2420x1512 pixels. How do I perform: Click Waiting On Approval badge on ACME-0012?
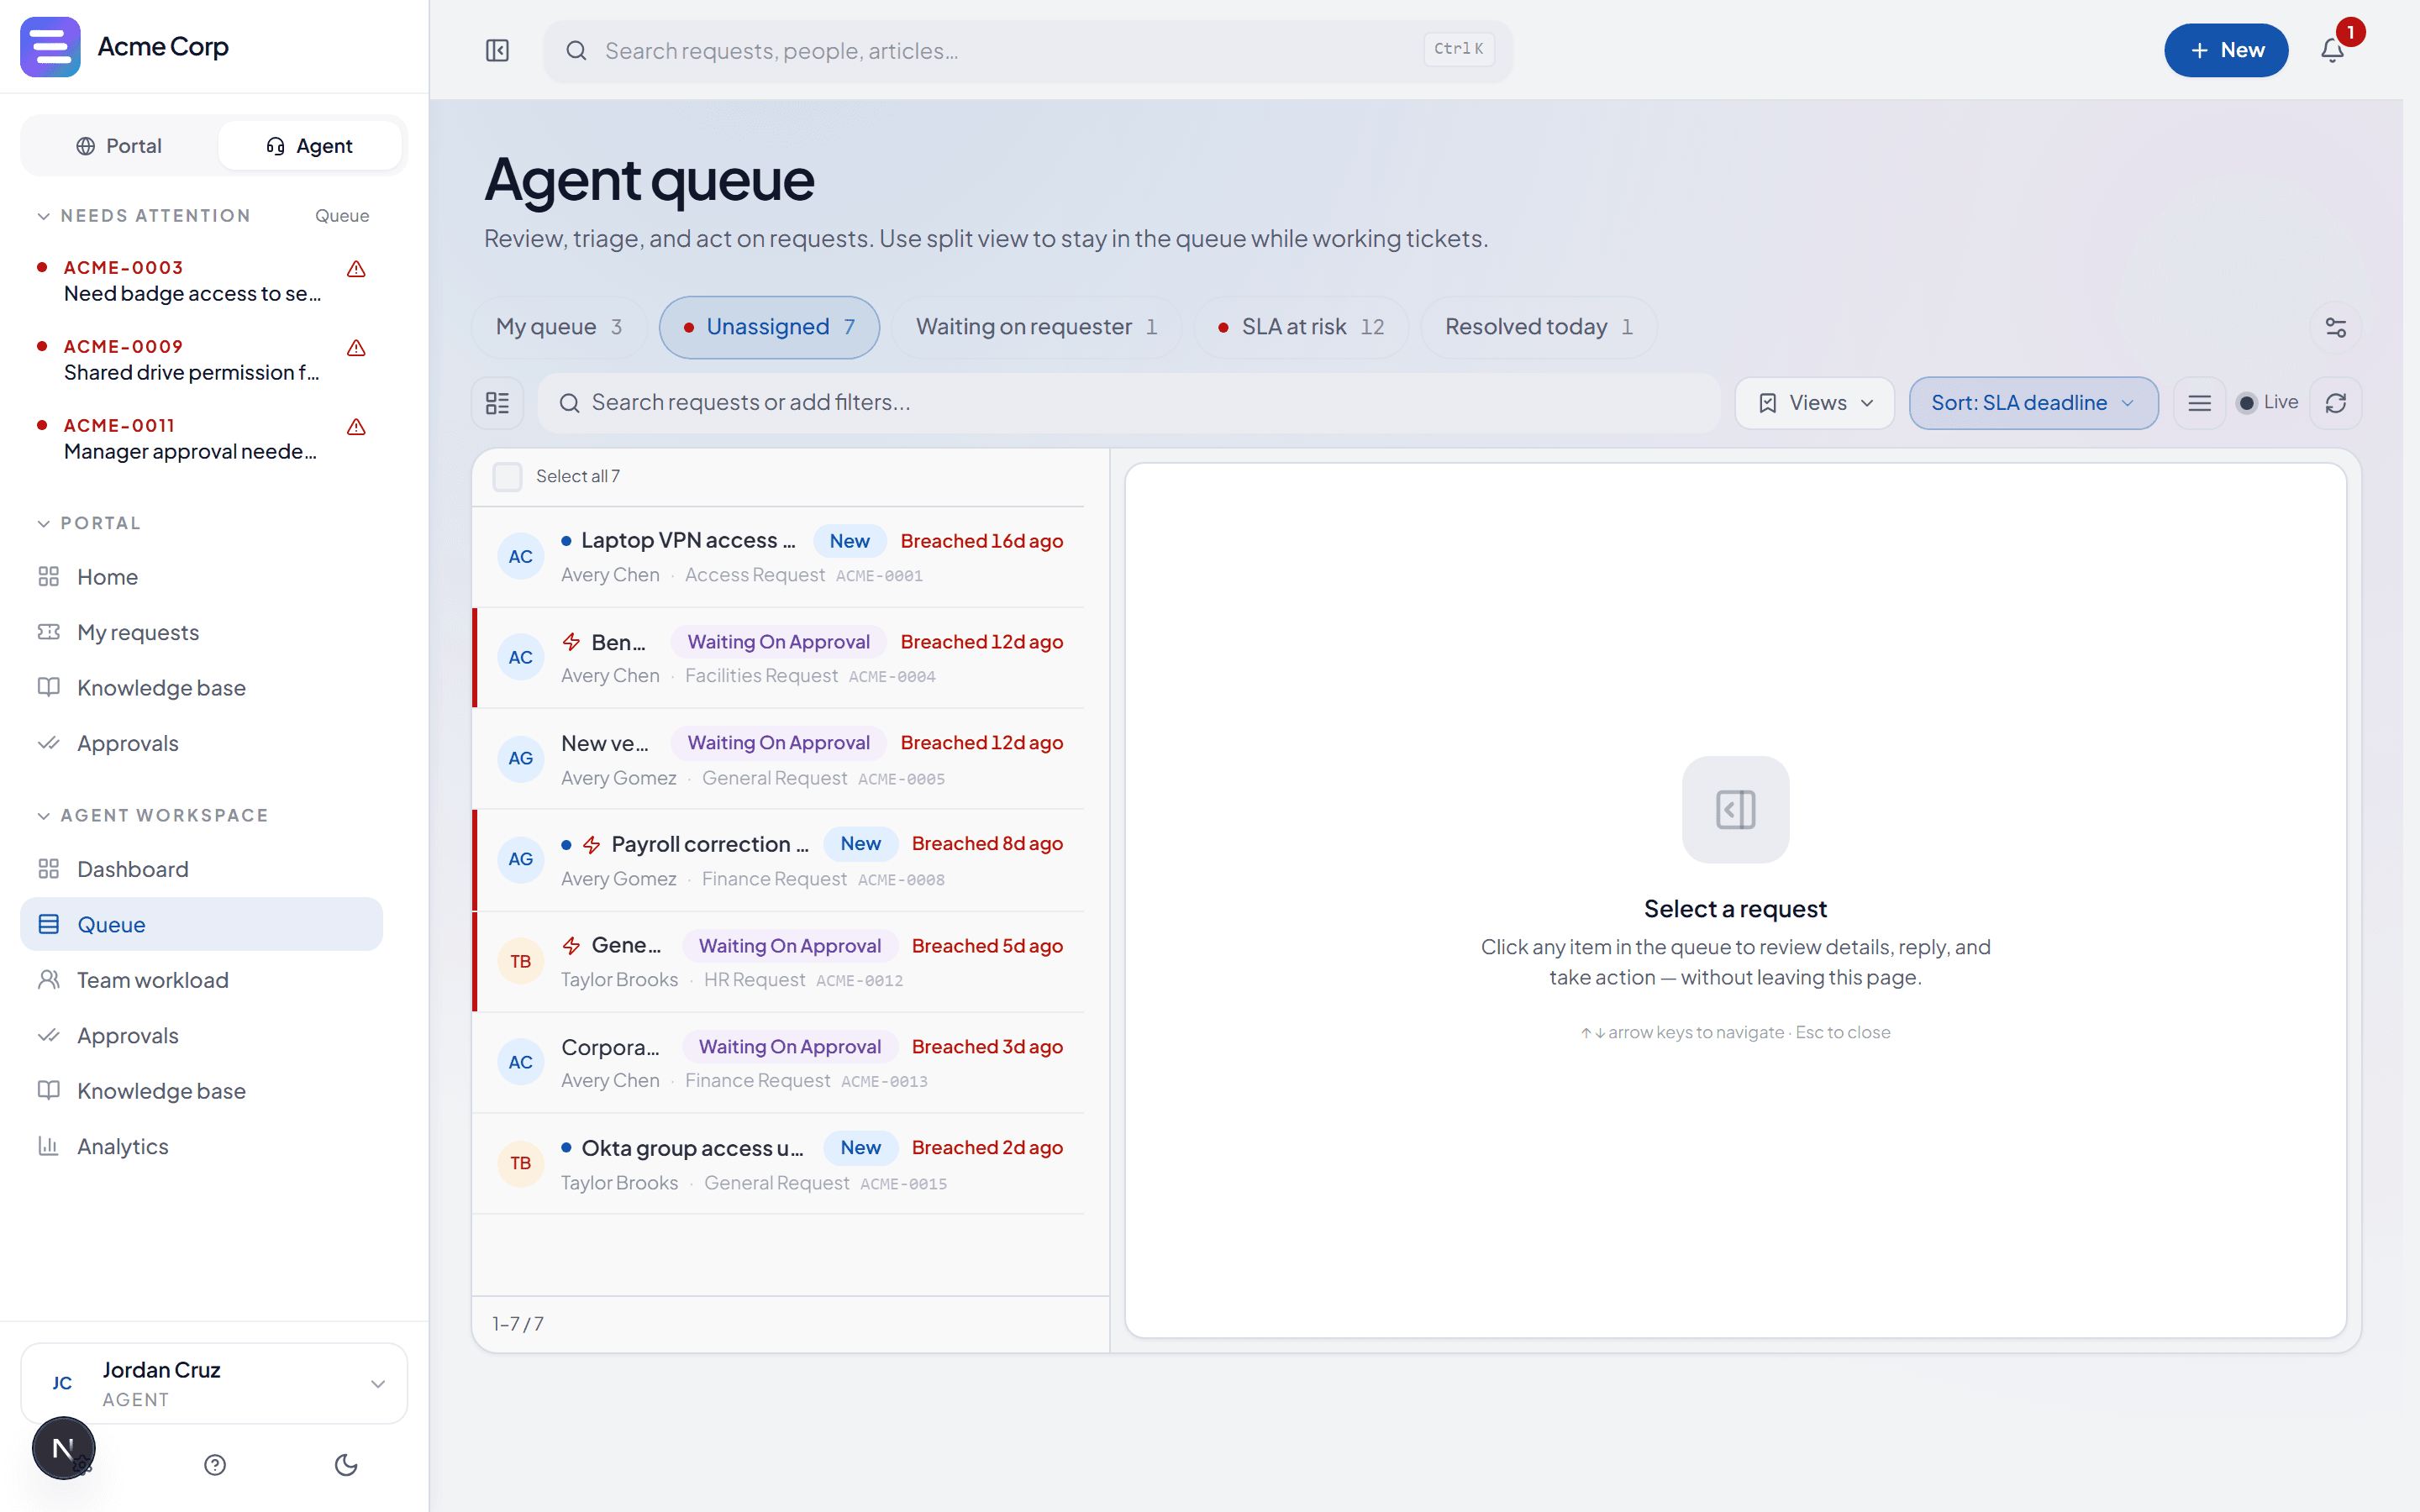tap(790, 945)
